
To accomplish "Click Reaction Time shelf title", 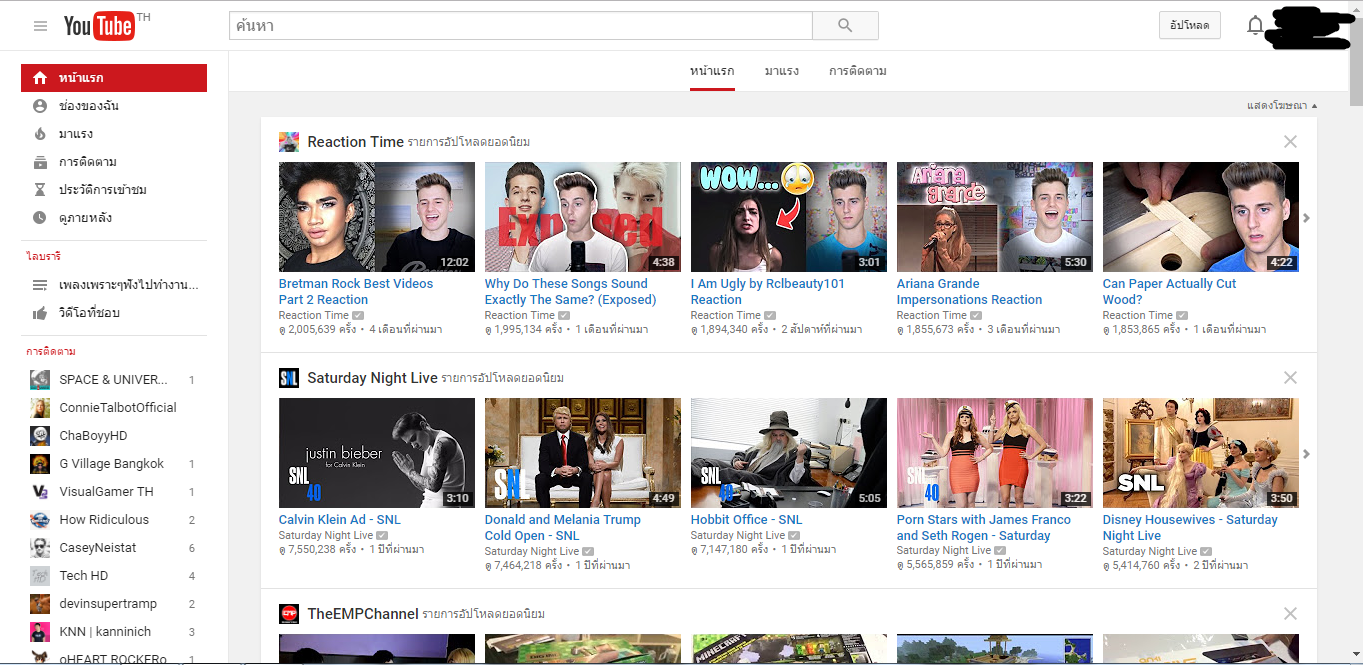I will (x=356, y=142).
